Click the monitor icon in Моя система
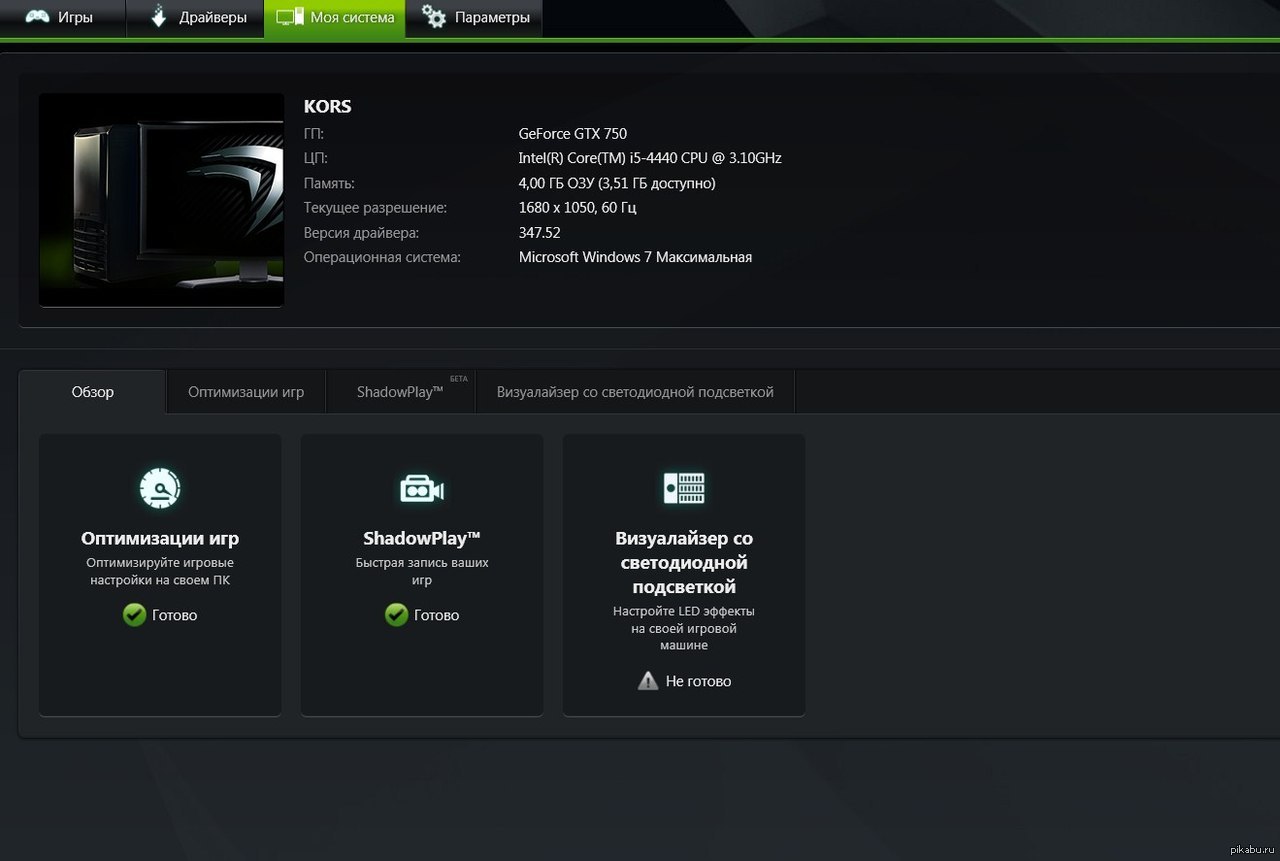Image resolution: width=1280 pixels, height=861 pixels. point(290,18)
